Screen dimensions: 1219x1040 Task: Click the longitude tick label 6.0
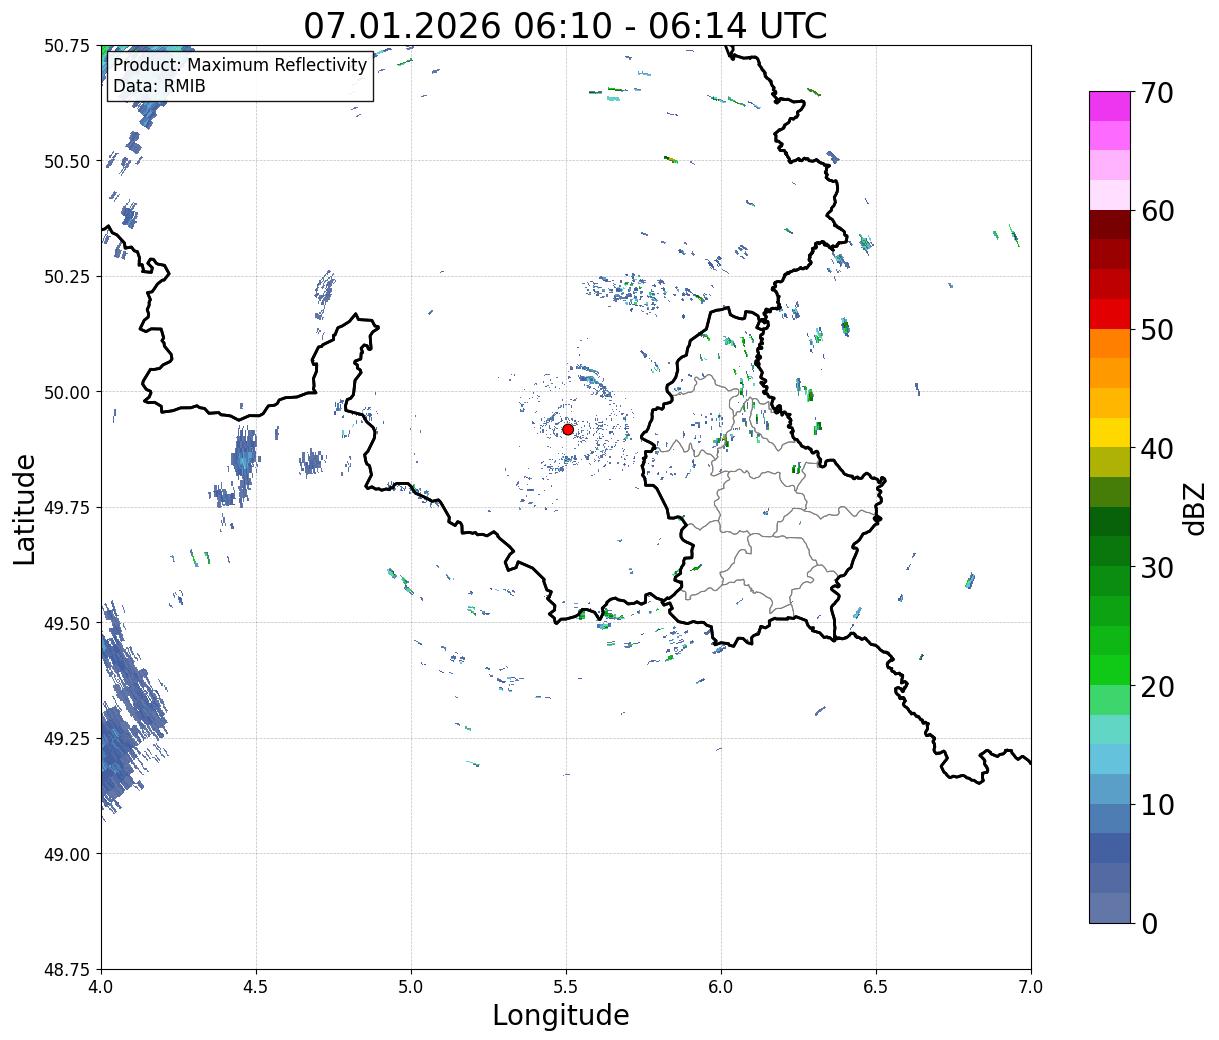pos(721,986)
